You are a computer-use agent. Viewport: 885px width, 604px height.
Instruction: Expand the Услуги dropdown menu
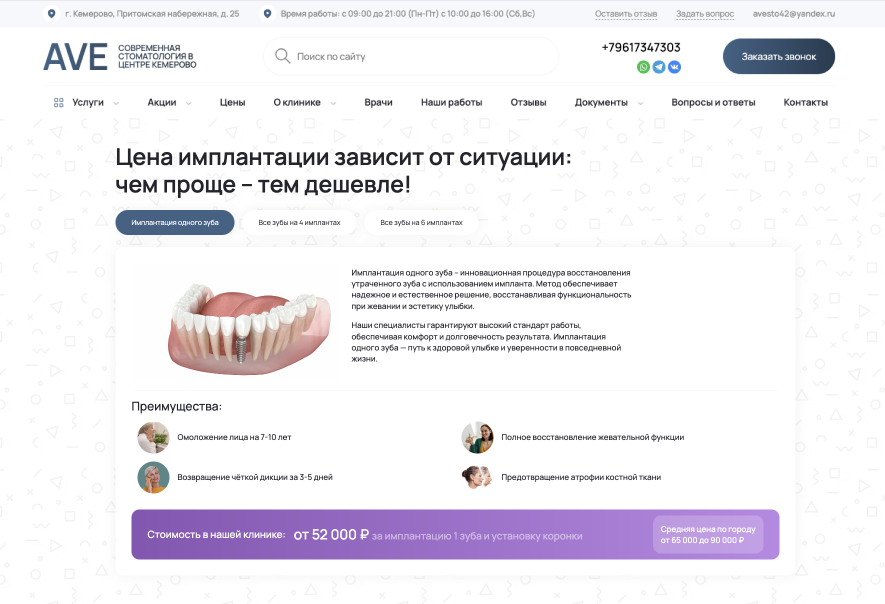(x=117, y=103)
